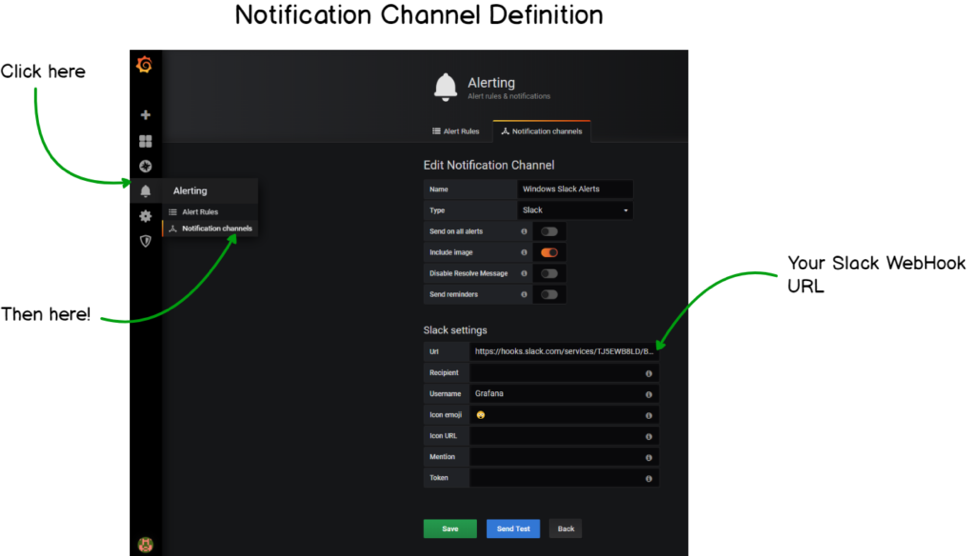974x556 pixels.
Task: Click the Mention input field
Action: (x=563, y=457)
